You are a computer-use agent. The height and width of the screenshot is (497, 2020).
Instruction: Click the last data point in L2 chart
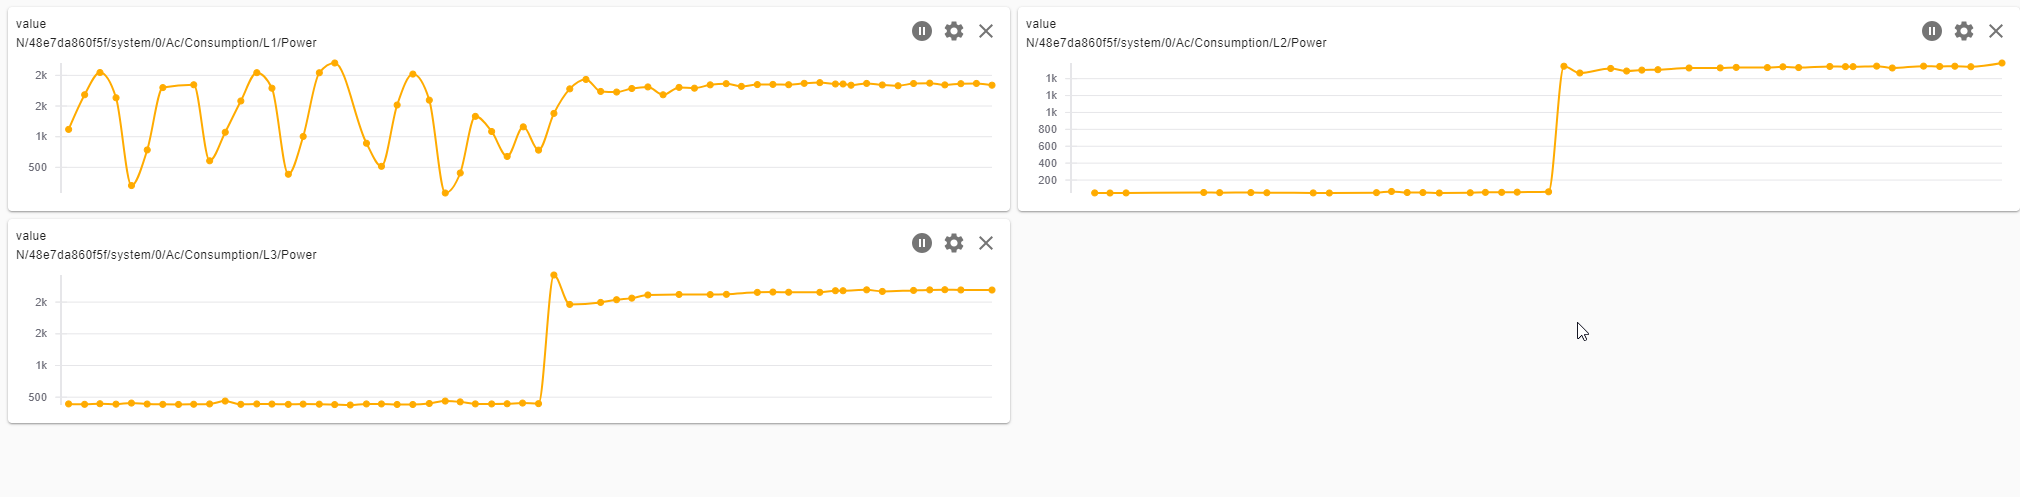[x=2002, y=63]
